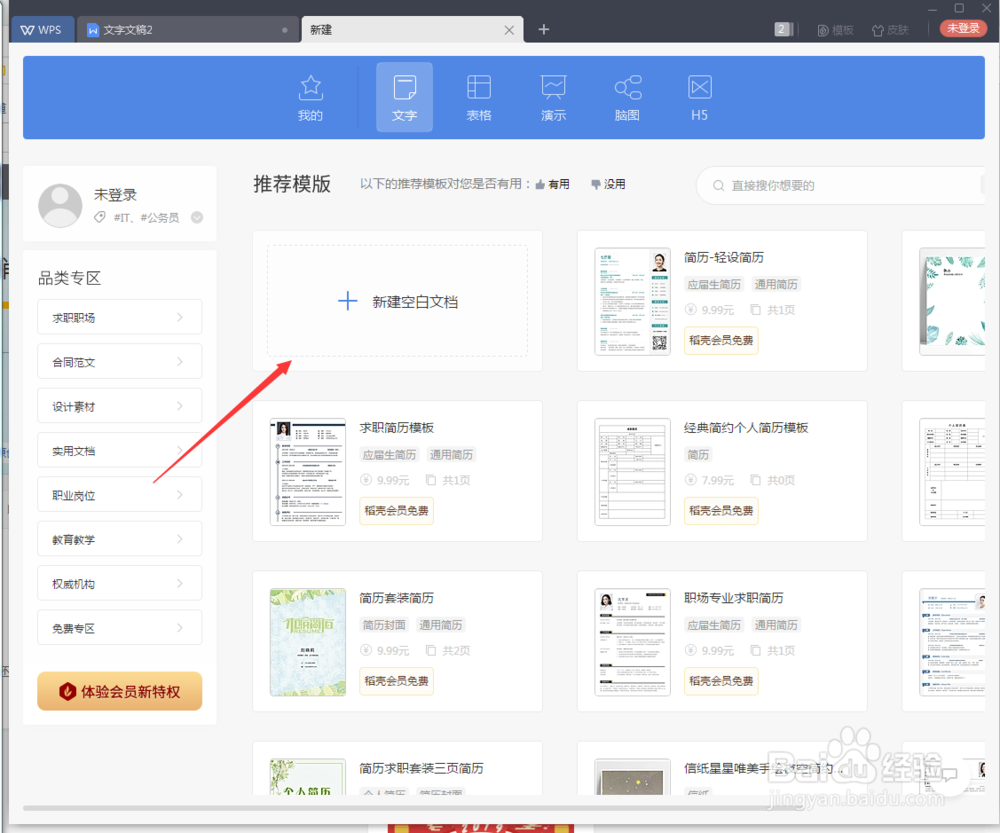
Task: Select the H5 icon
Action: click(x=700, y=98)
